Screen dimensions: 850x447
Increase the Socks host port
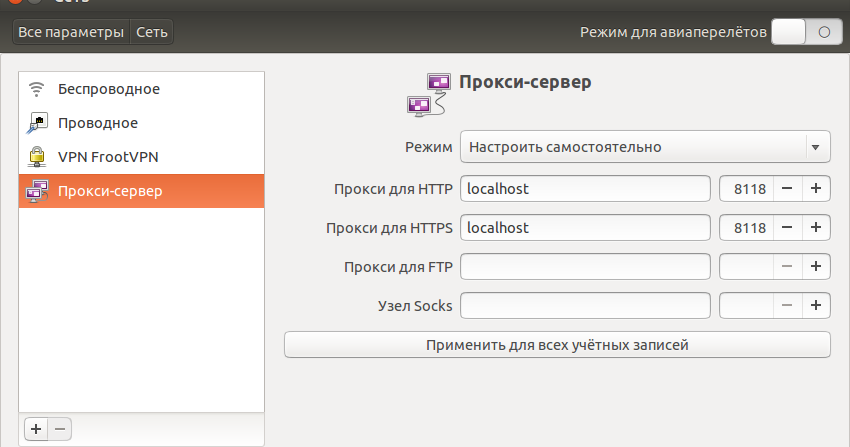(816, 306)
